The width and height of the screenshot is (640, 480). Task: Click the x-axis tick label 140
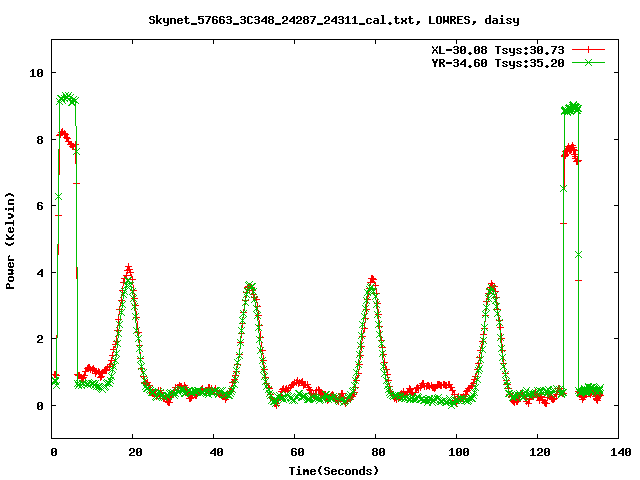(621, 452)
